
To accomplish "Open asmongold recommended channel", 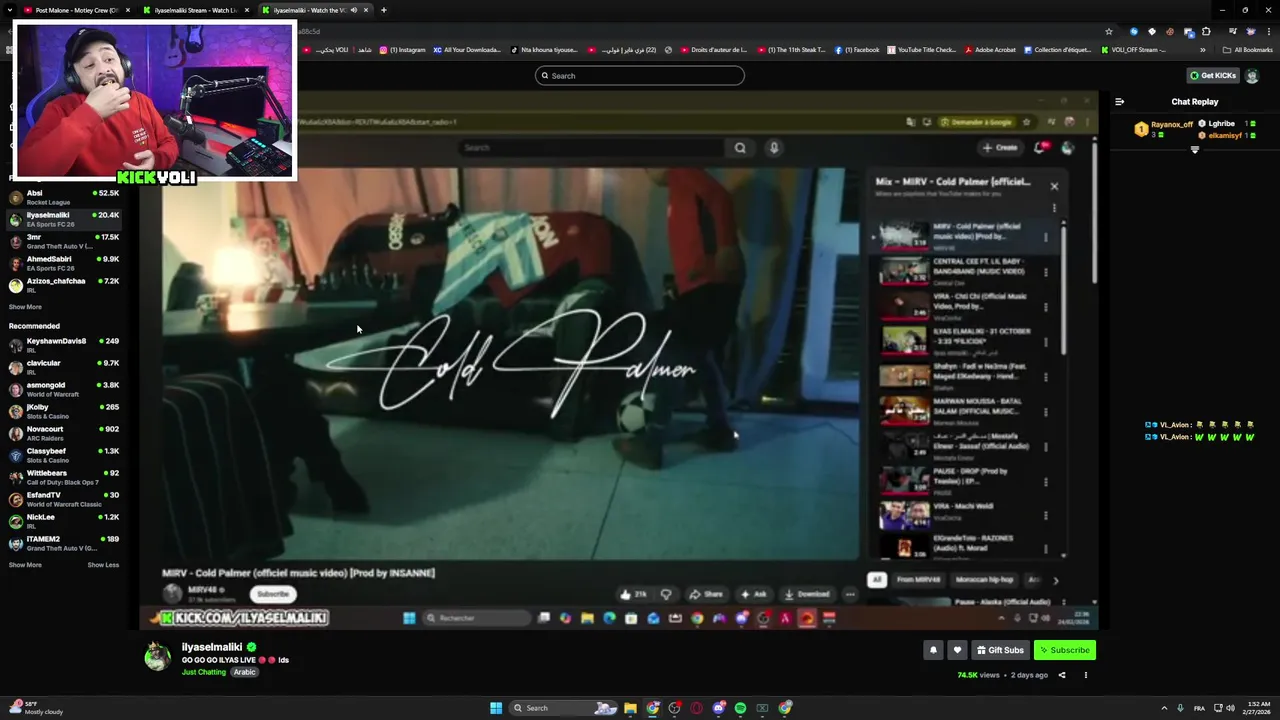I will click(64, 389).
